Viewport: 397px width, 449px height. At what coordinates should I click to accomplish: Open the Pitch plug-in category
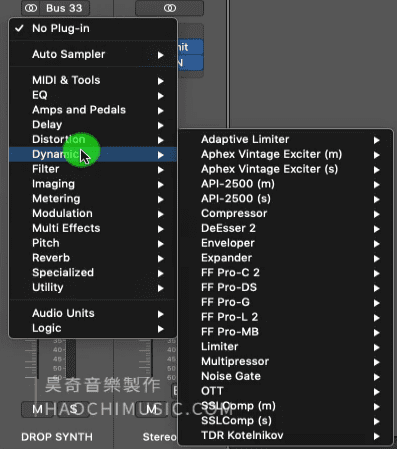click(x=93, y=243)
